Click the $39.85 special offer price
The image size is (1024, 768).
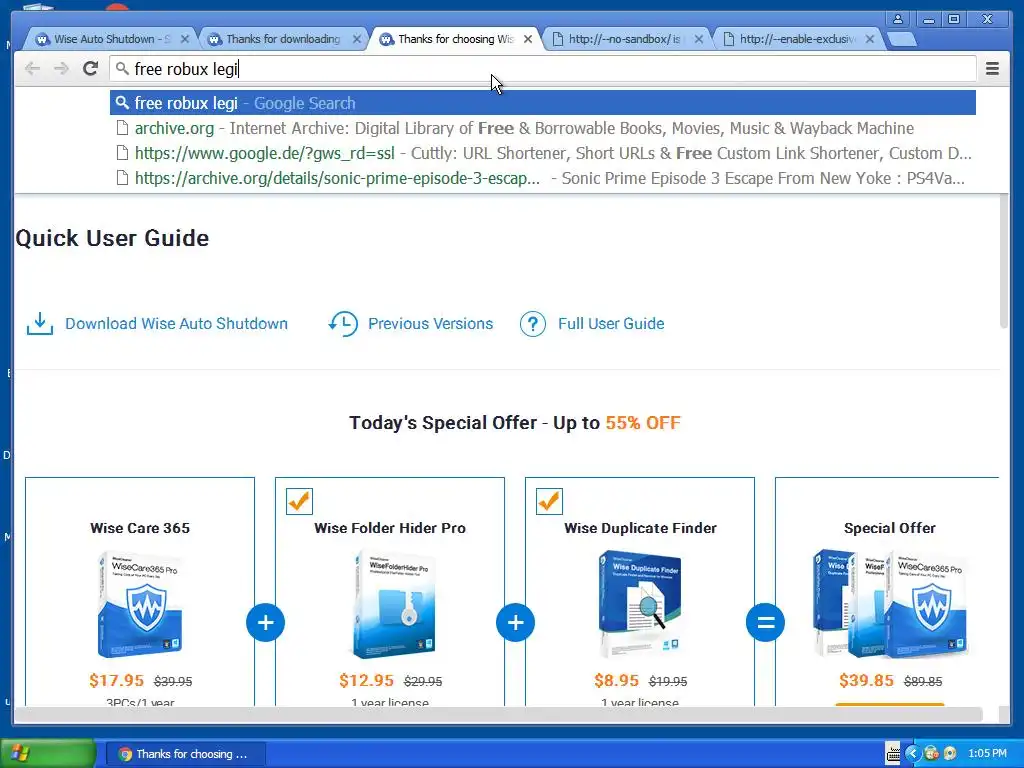click(866, 680)
